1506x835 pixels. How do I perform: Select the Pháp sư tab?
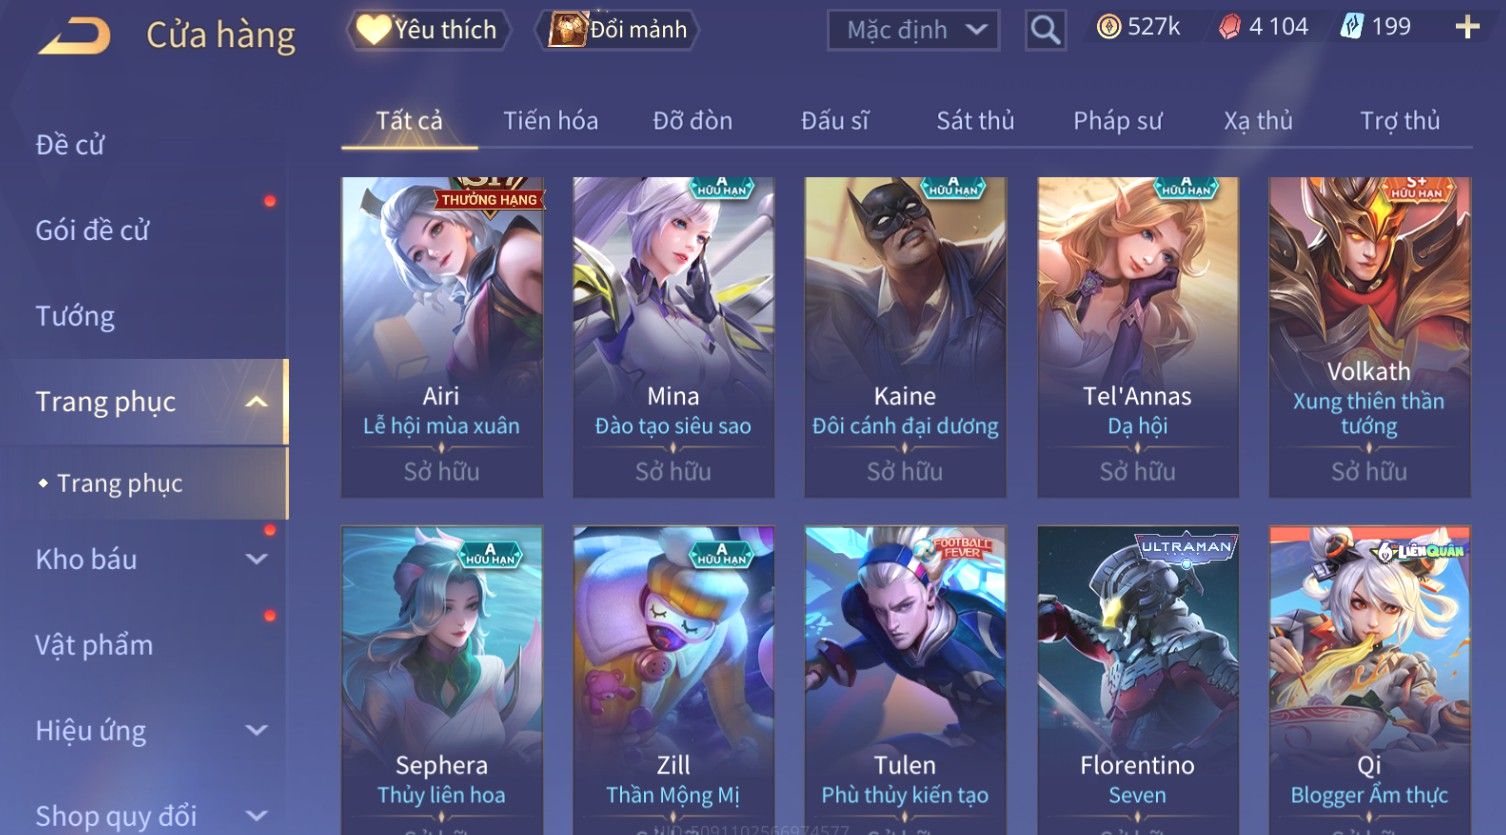click(x=1117, y=121)
